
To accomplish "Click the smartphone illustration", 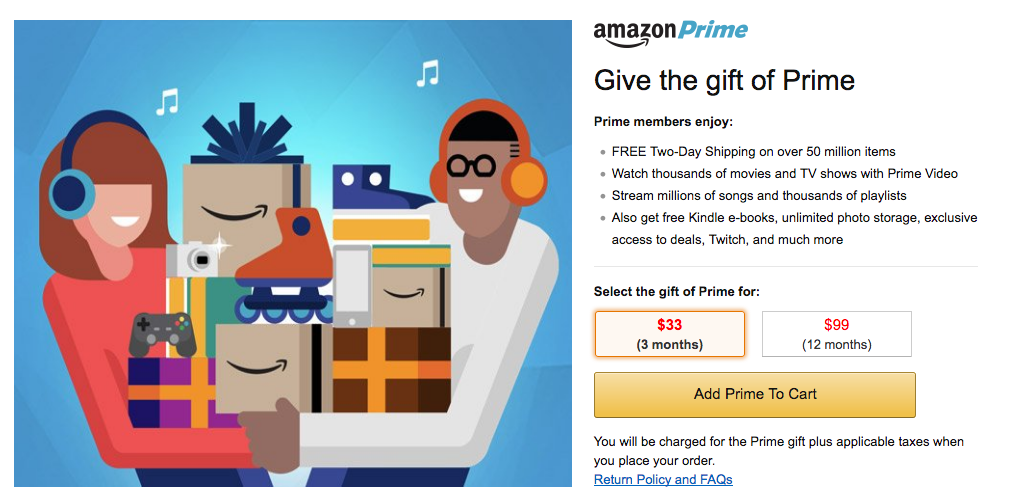I will (x=352, y=285).
